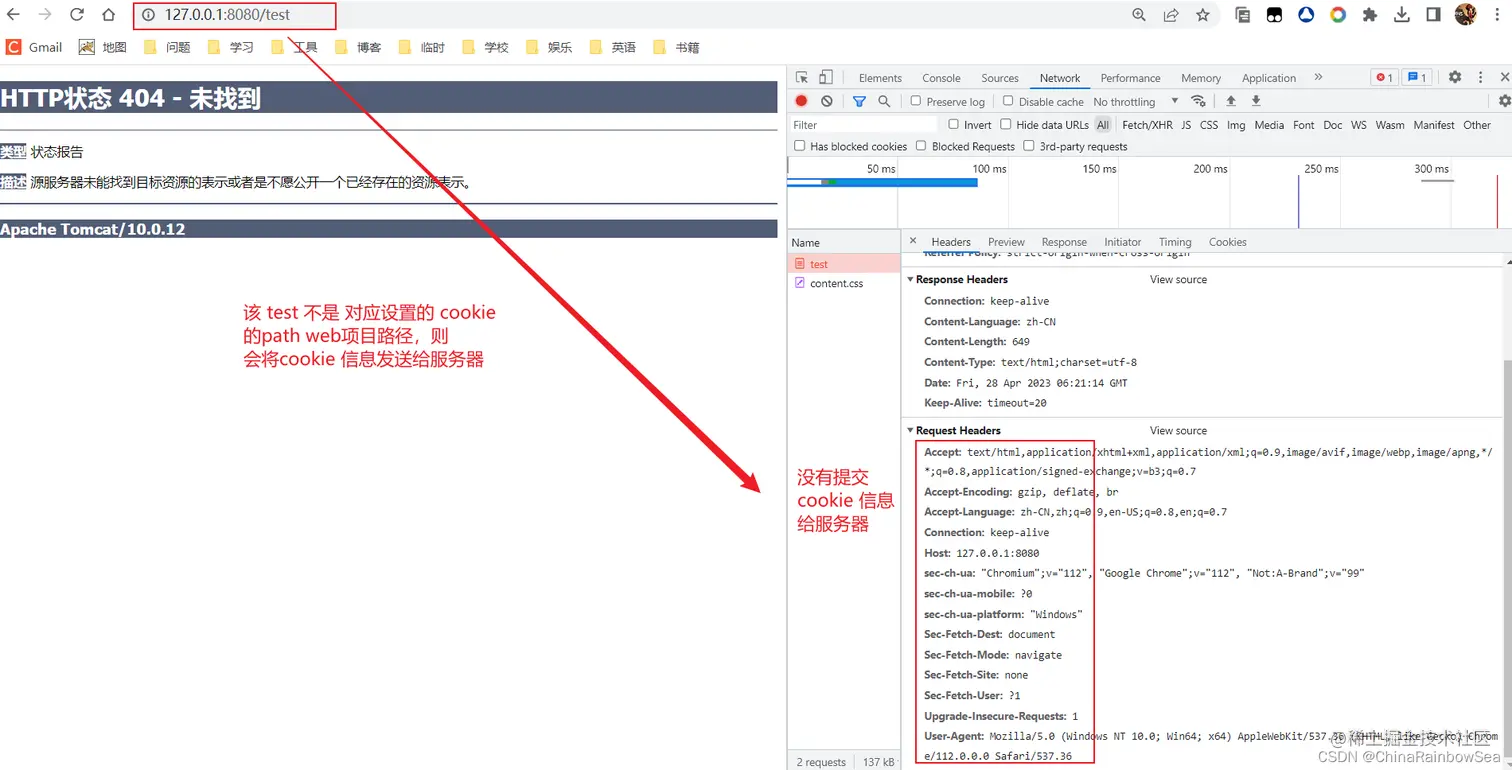Activate the DevTools inspect element picker
1512x770 pixels.
[802, 77]
